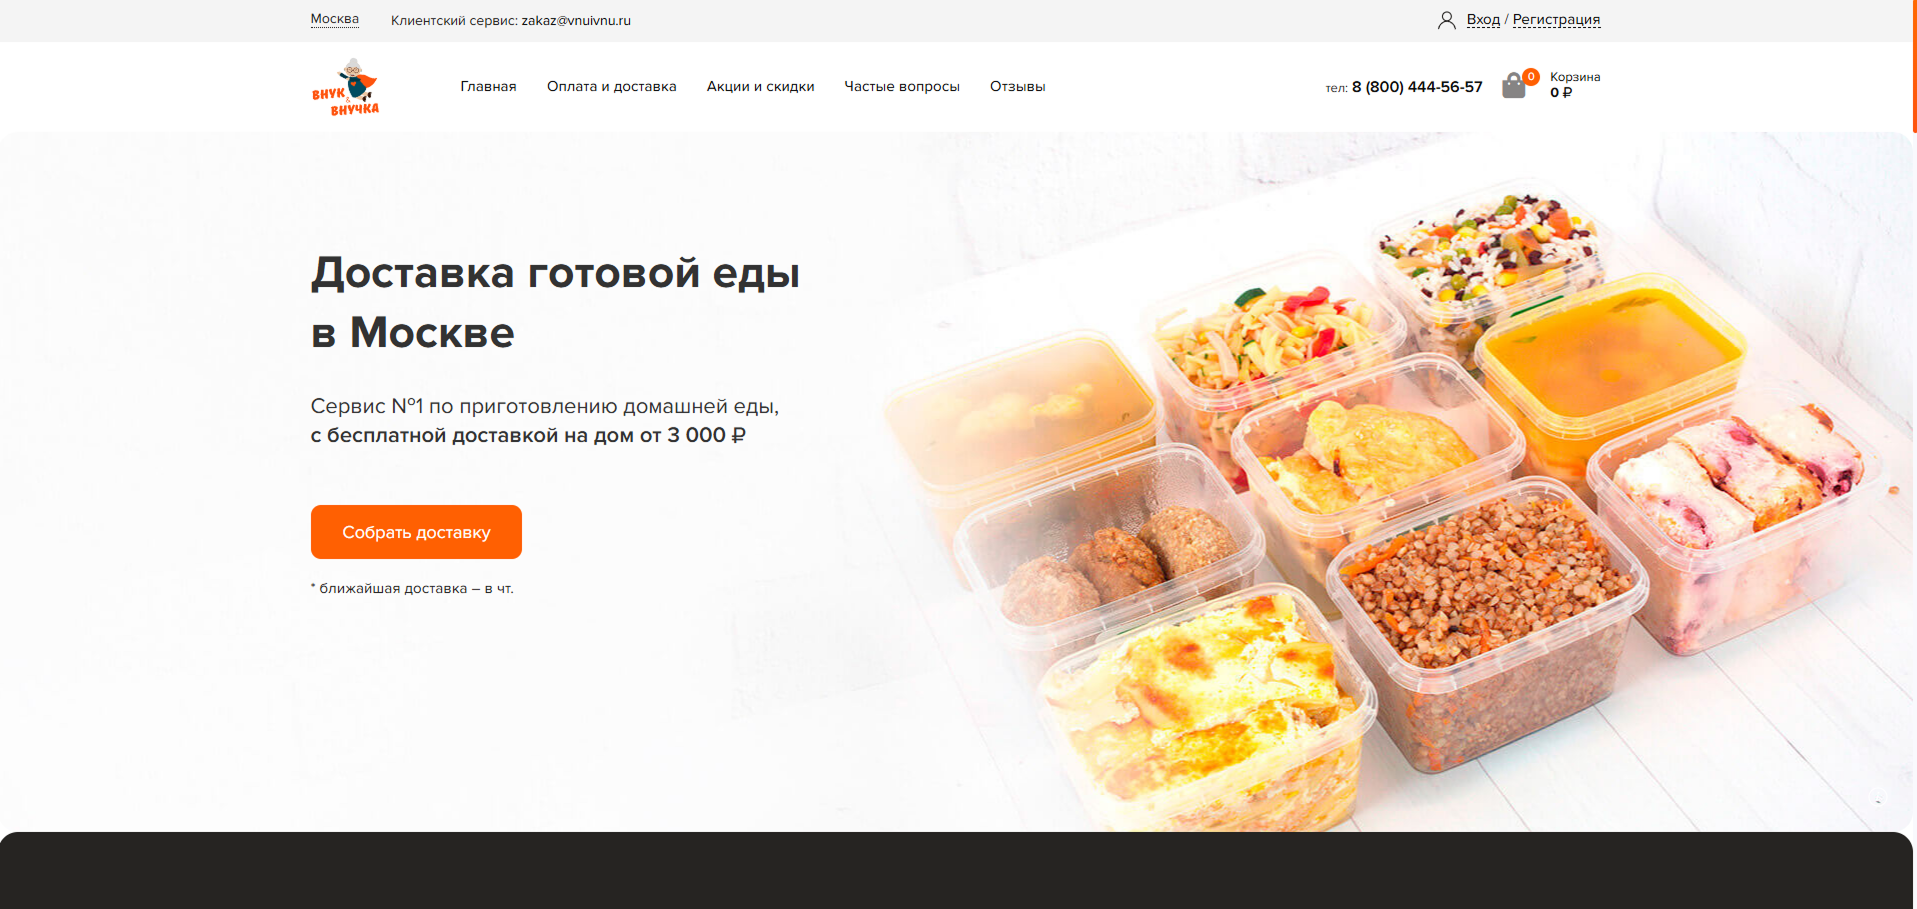Open the Отзывы page
Screen dimensions: 1917x909
coord(1017,86)
